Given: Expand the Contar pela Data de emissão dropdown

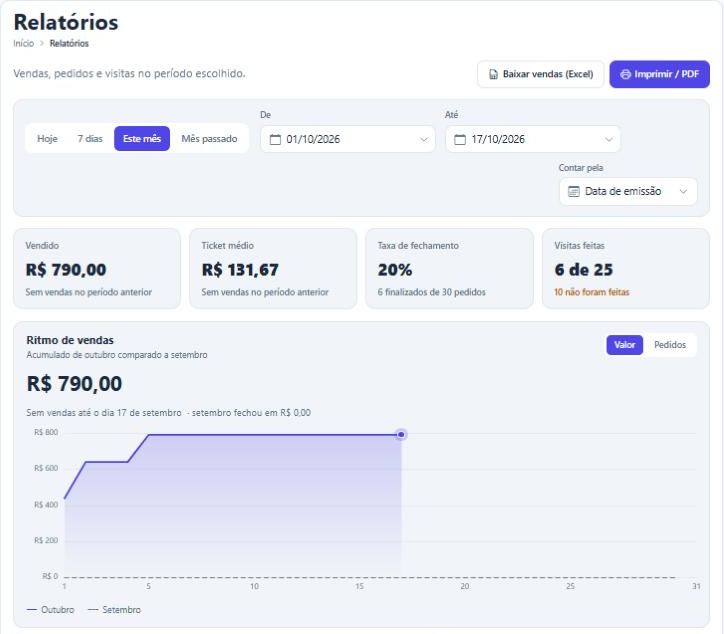Looking at the screenshot, I should coord(628,192).
